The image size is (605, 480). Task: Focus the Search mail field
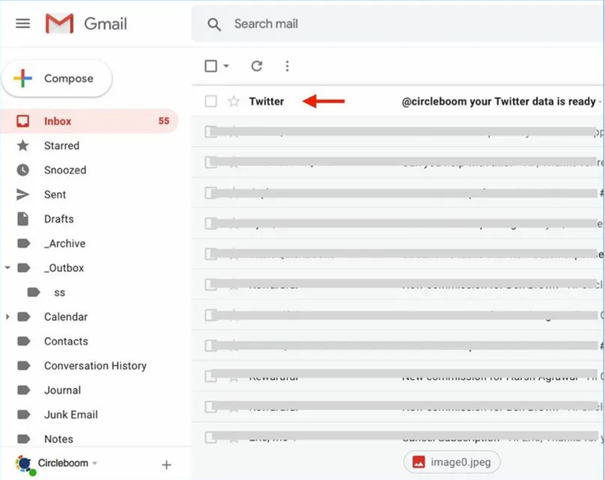397,24
